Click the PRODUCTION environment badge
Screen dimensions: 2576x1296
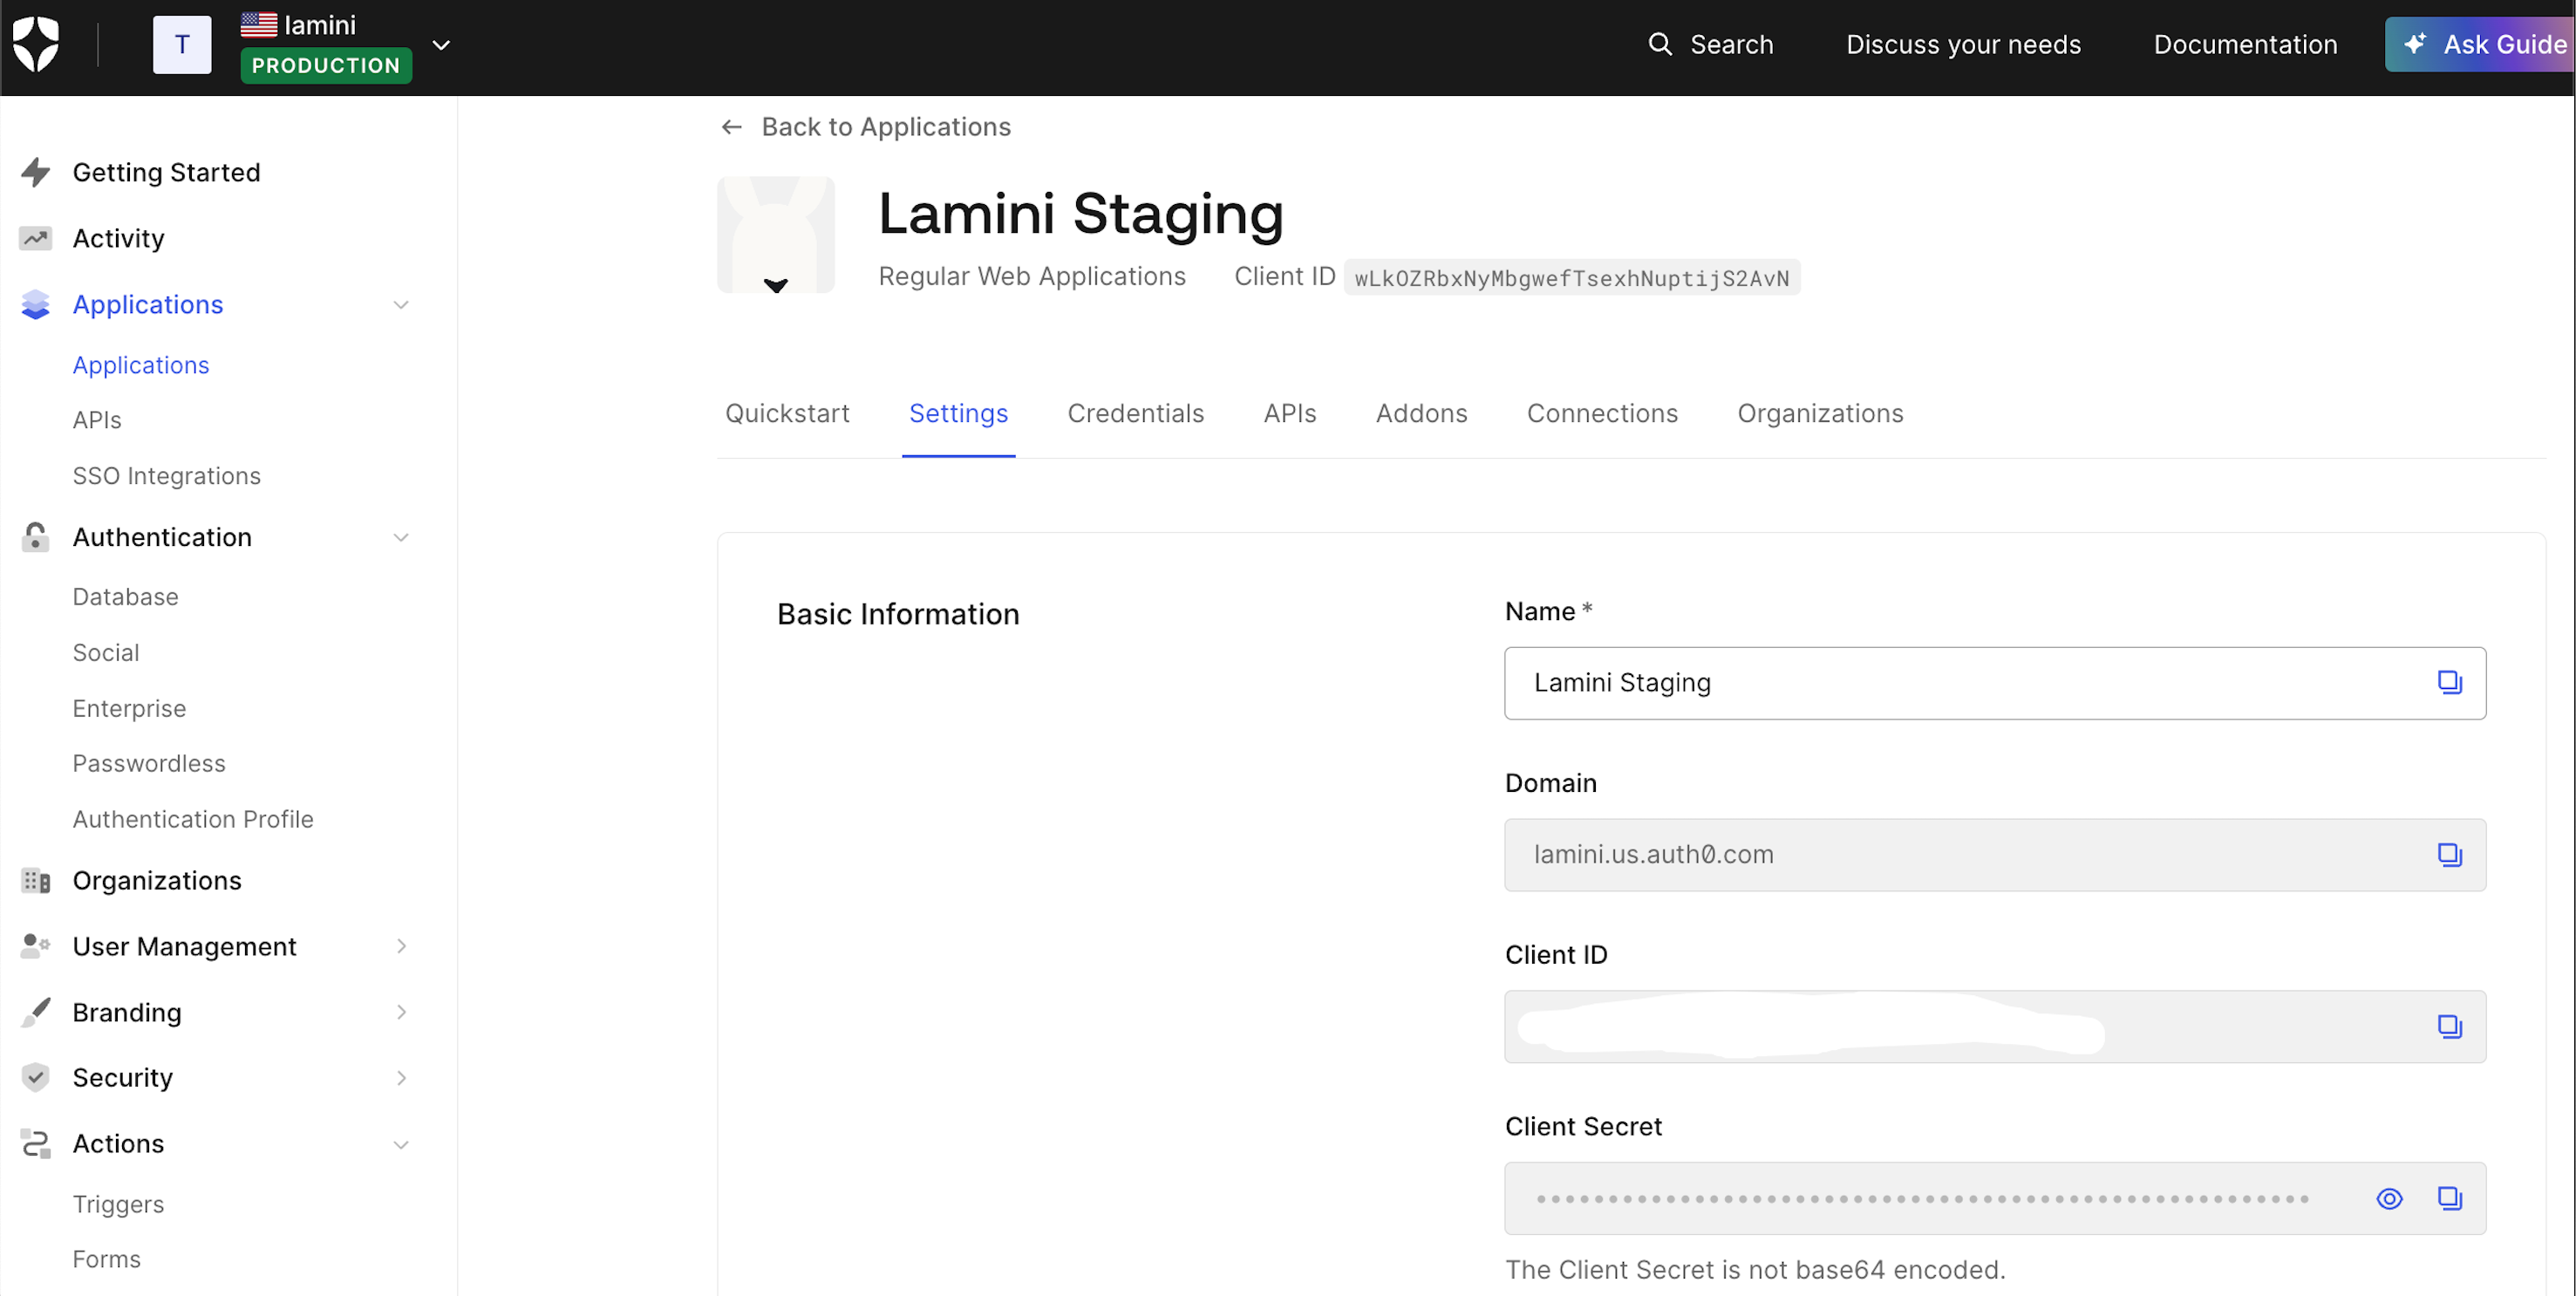click(326, 65)
